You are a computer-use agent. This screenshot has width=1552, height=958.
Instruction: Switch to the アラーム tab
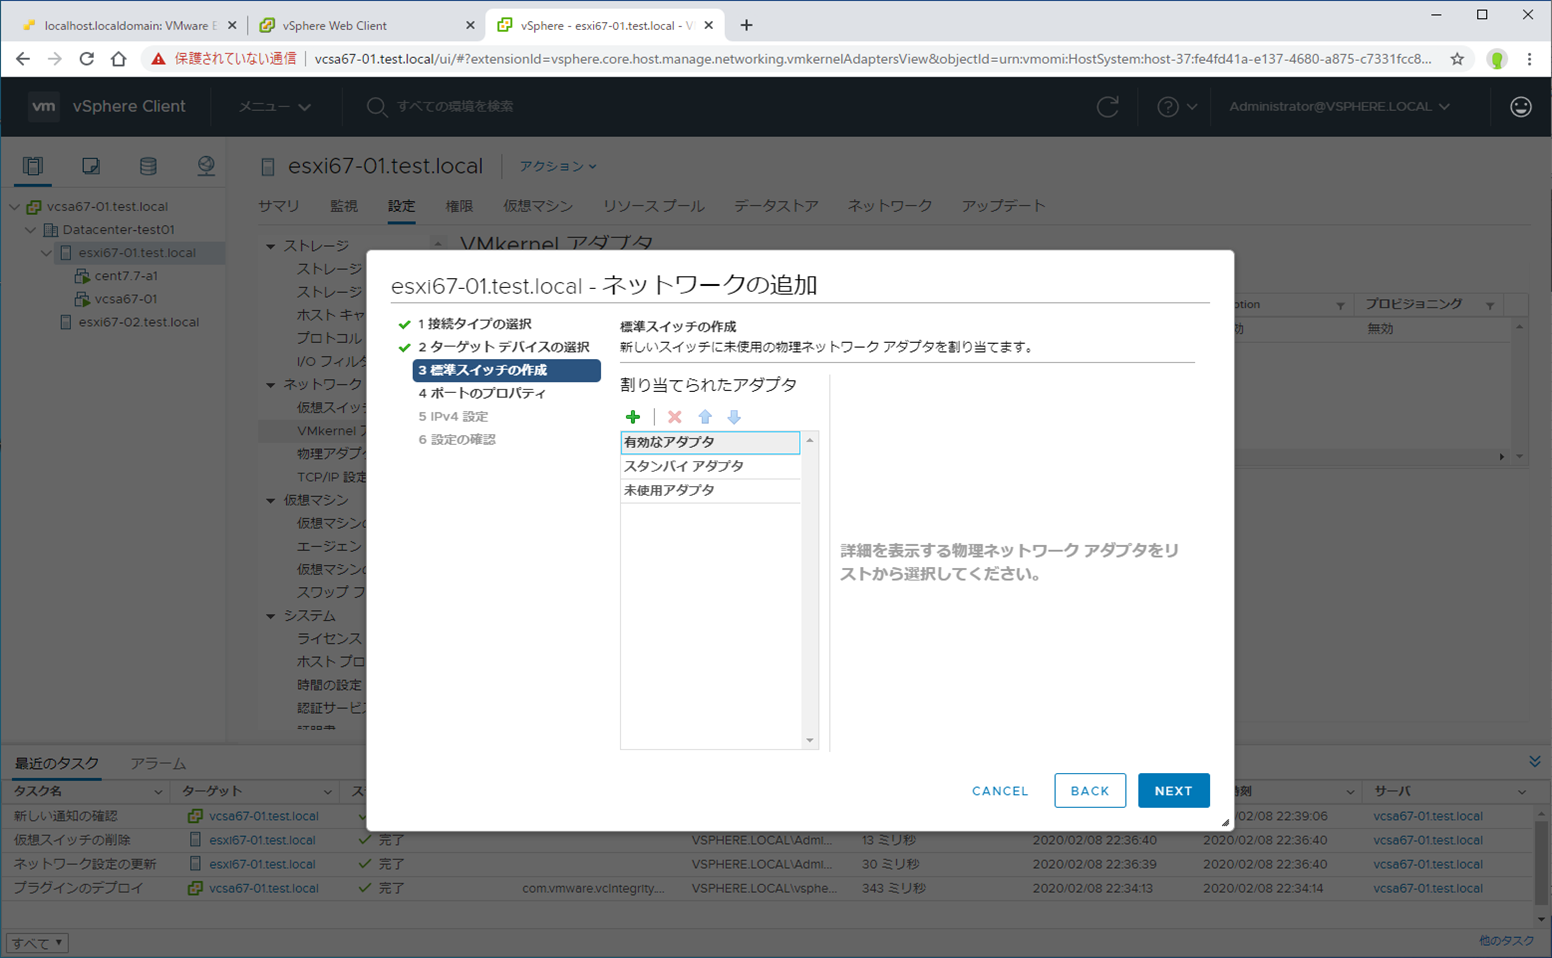(x=158, y=763)
